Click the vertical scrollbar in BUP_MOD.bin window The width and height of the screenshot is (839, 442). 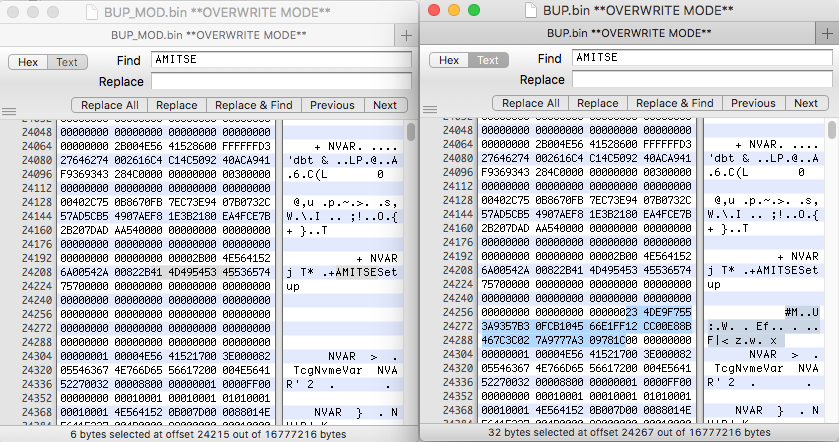coord(411,131)
